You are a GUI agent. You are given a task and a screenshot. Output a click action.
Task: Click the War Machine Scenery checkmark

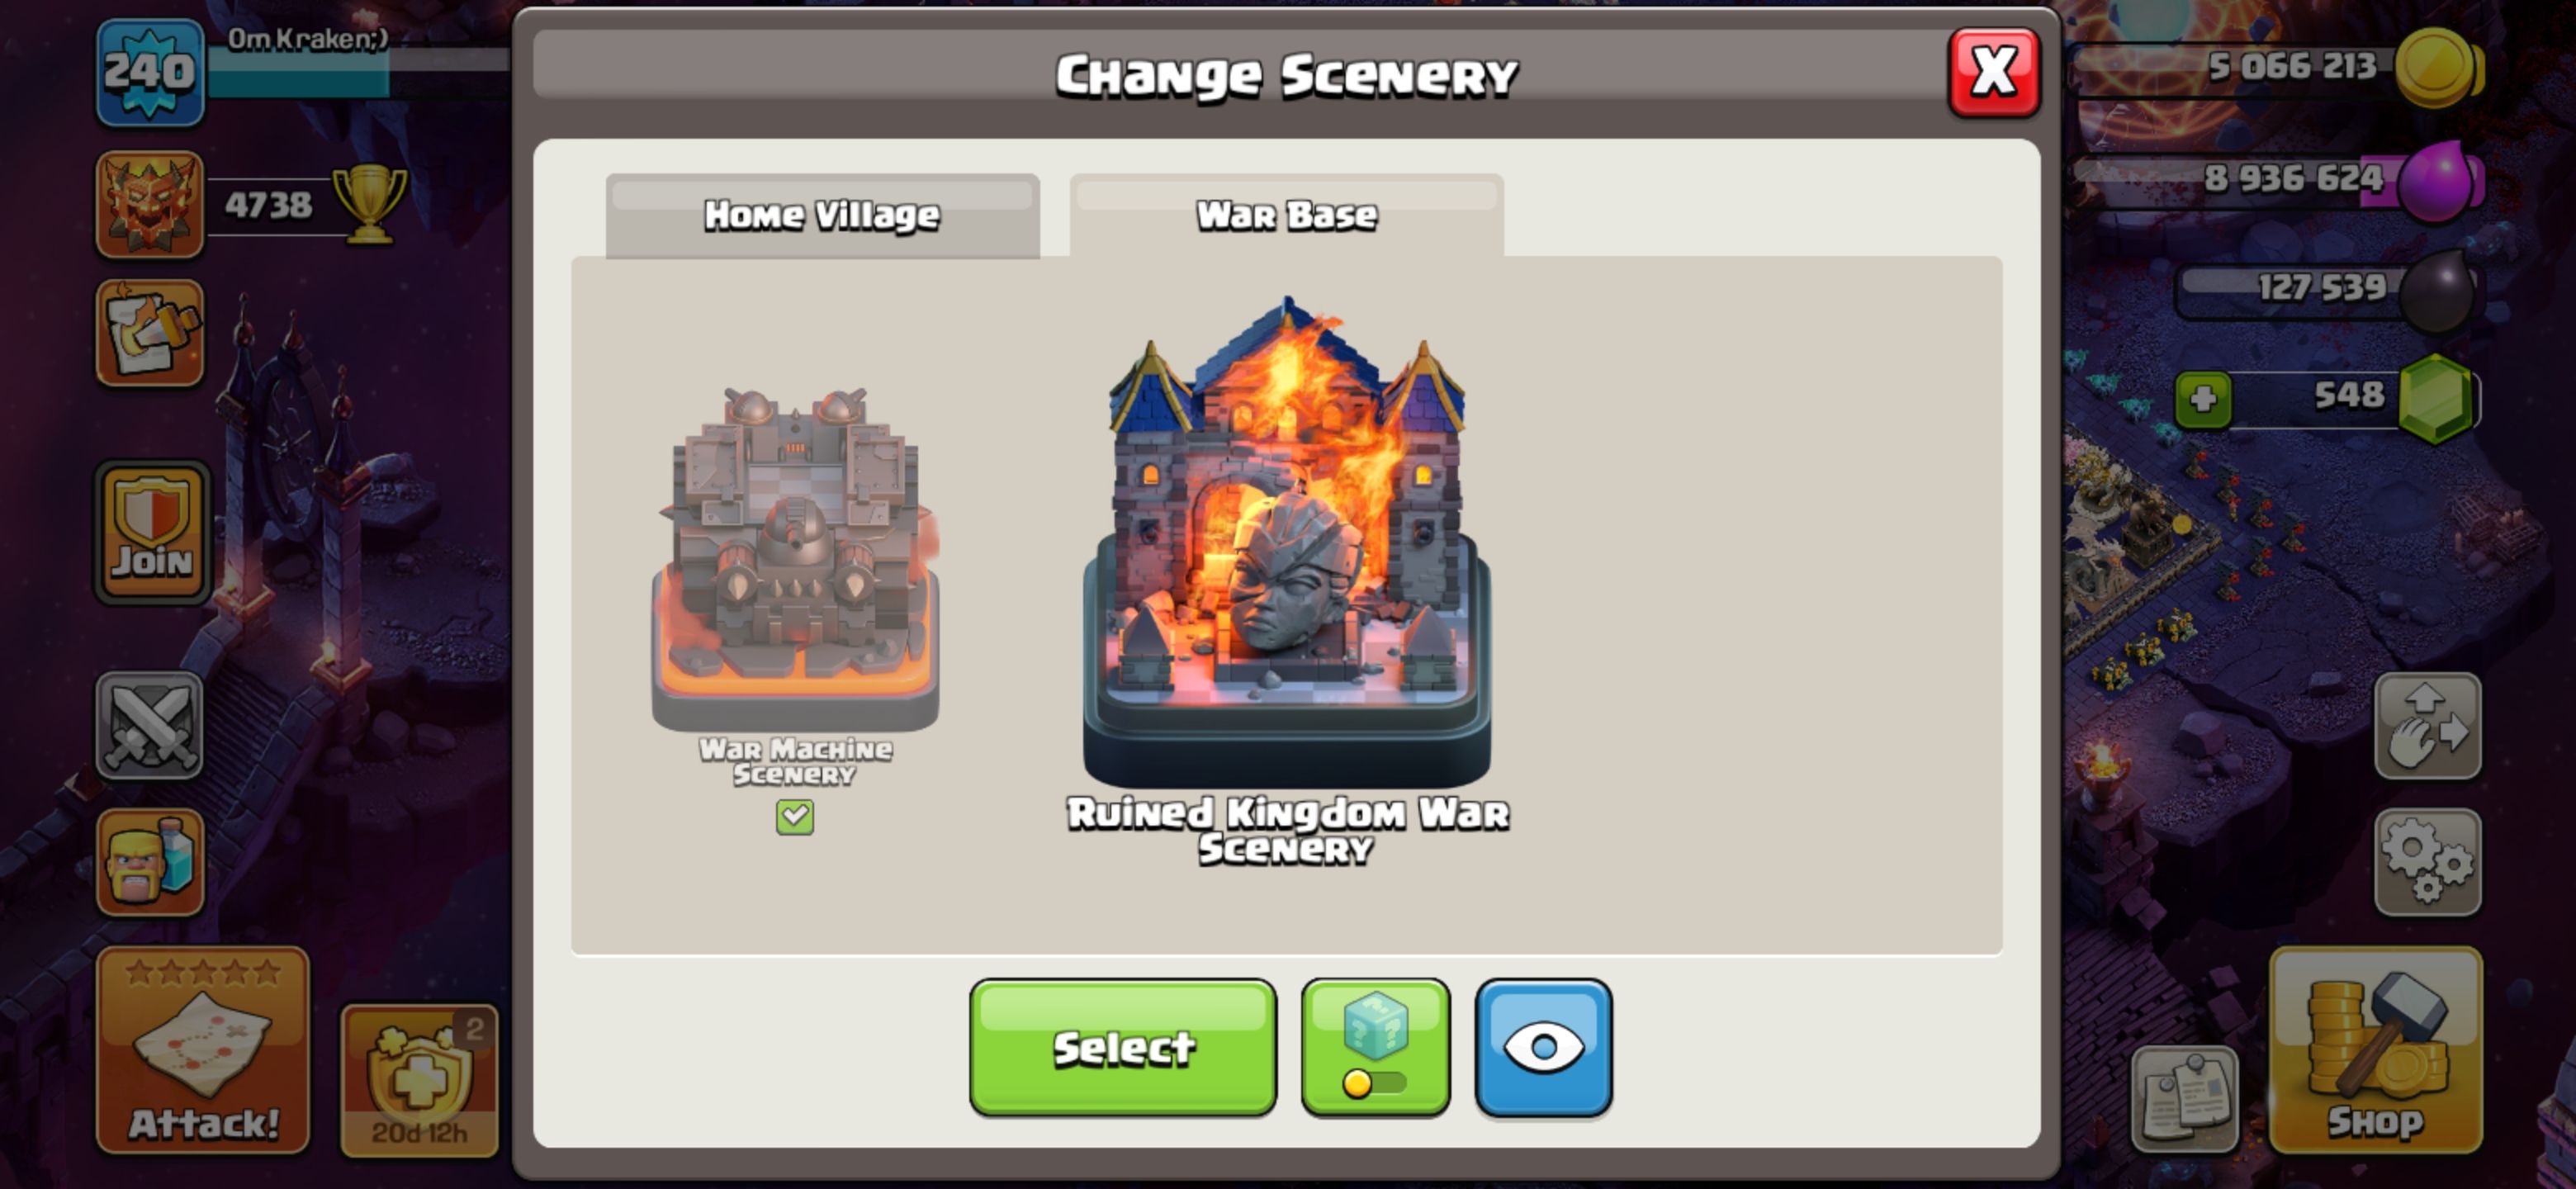click(795, 817)
